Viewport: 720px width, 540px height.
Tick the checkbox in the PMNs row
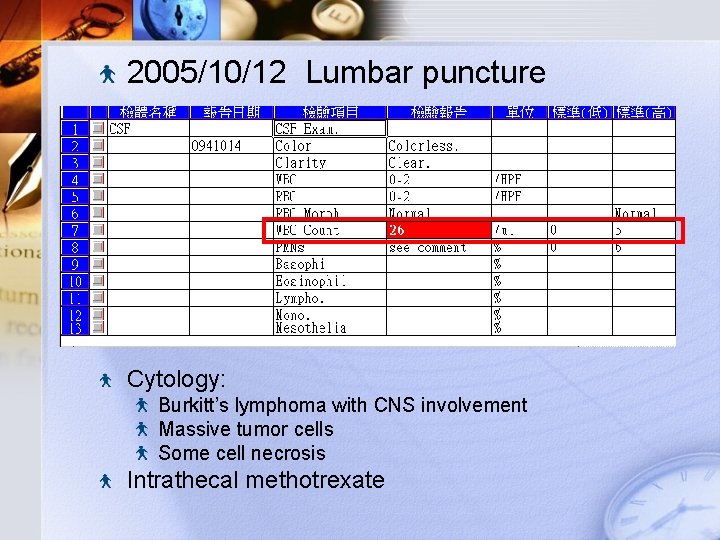98,247
